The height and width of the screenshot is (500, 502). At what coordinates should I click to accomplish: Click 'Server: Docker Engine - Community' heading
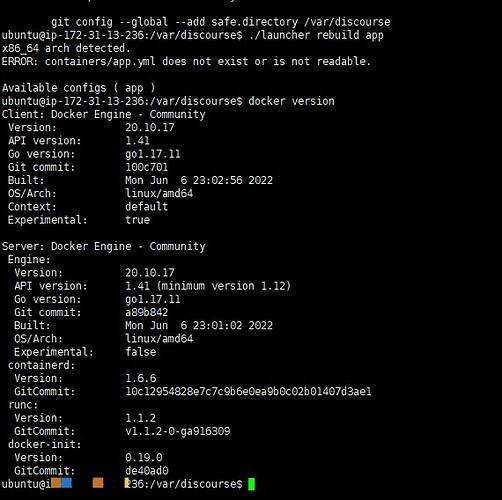[104, 246]
